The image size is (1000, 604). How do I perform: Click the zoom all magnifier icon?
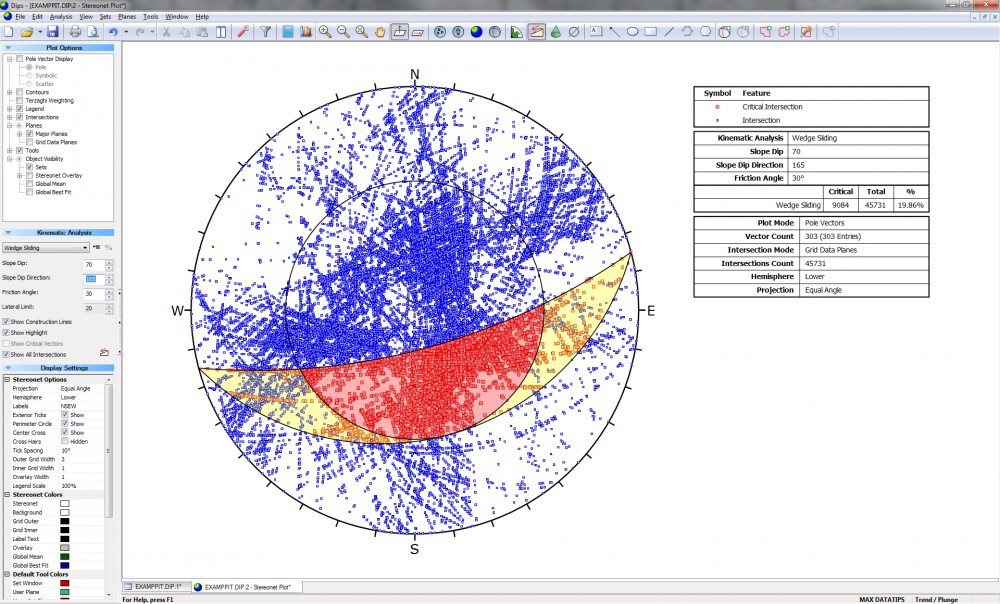[x=362, y=32]
